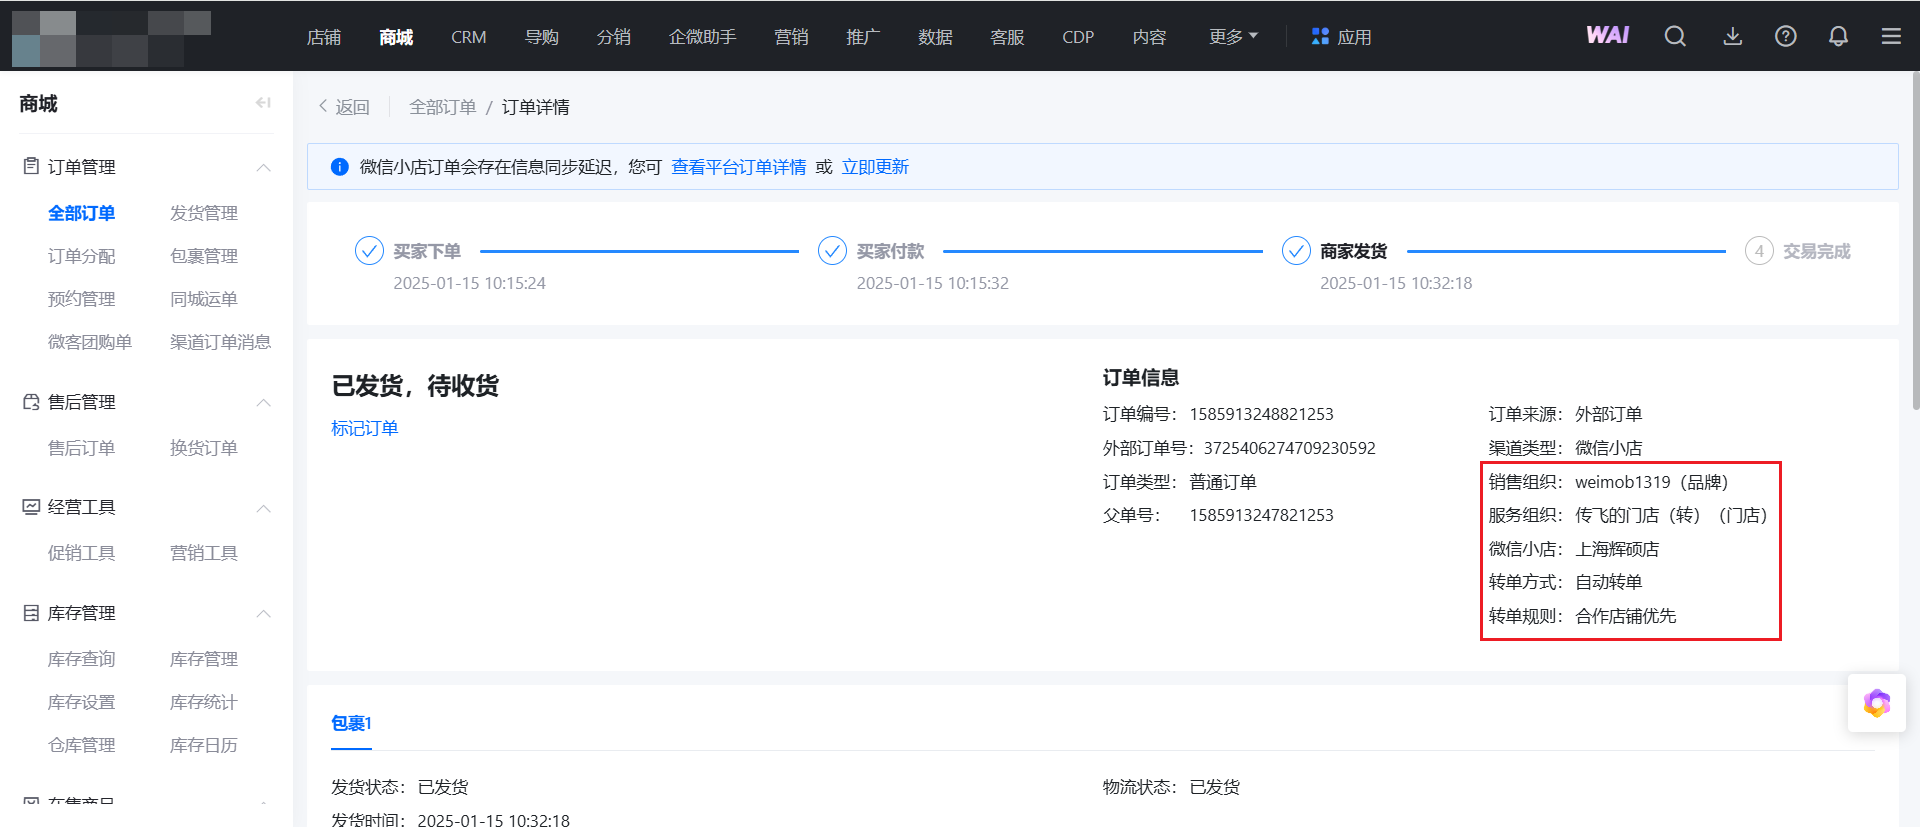1920x827 pixels.
Task: Open the notifications bell icon
Action: pos(1838,37)
